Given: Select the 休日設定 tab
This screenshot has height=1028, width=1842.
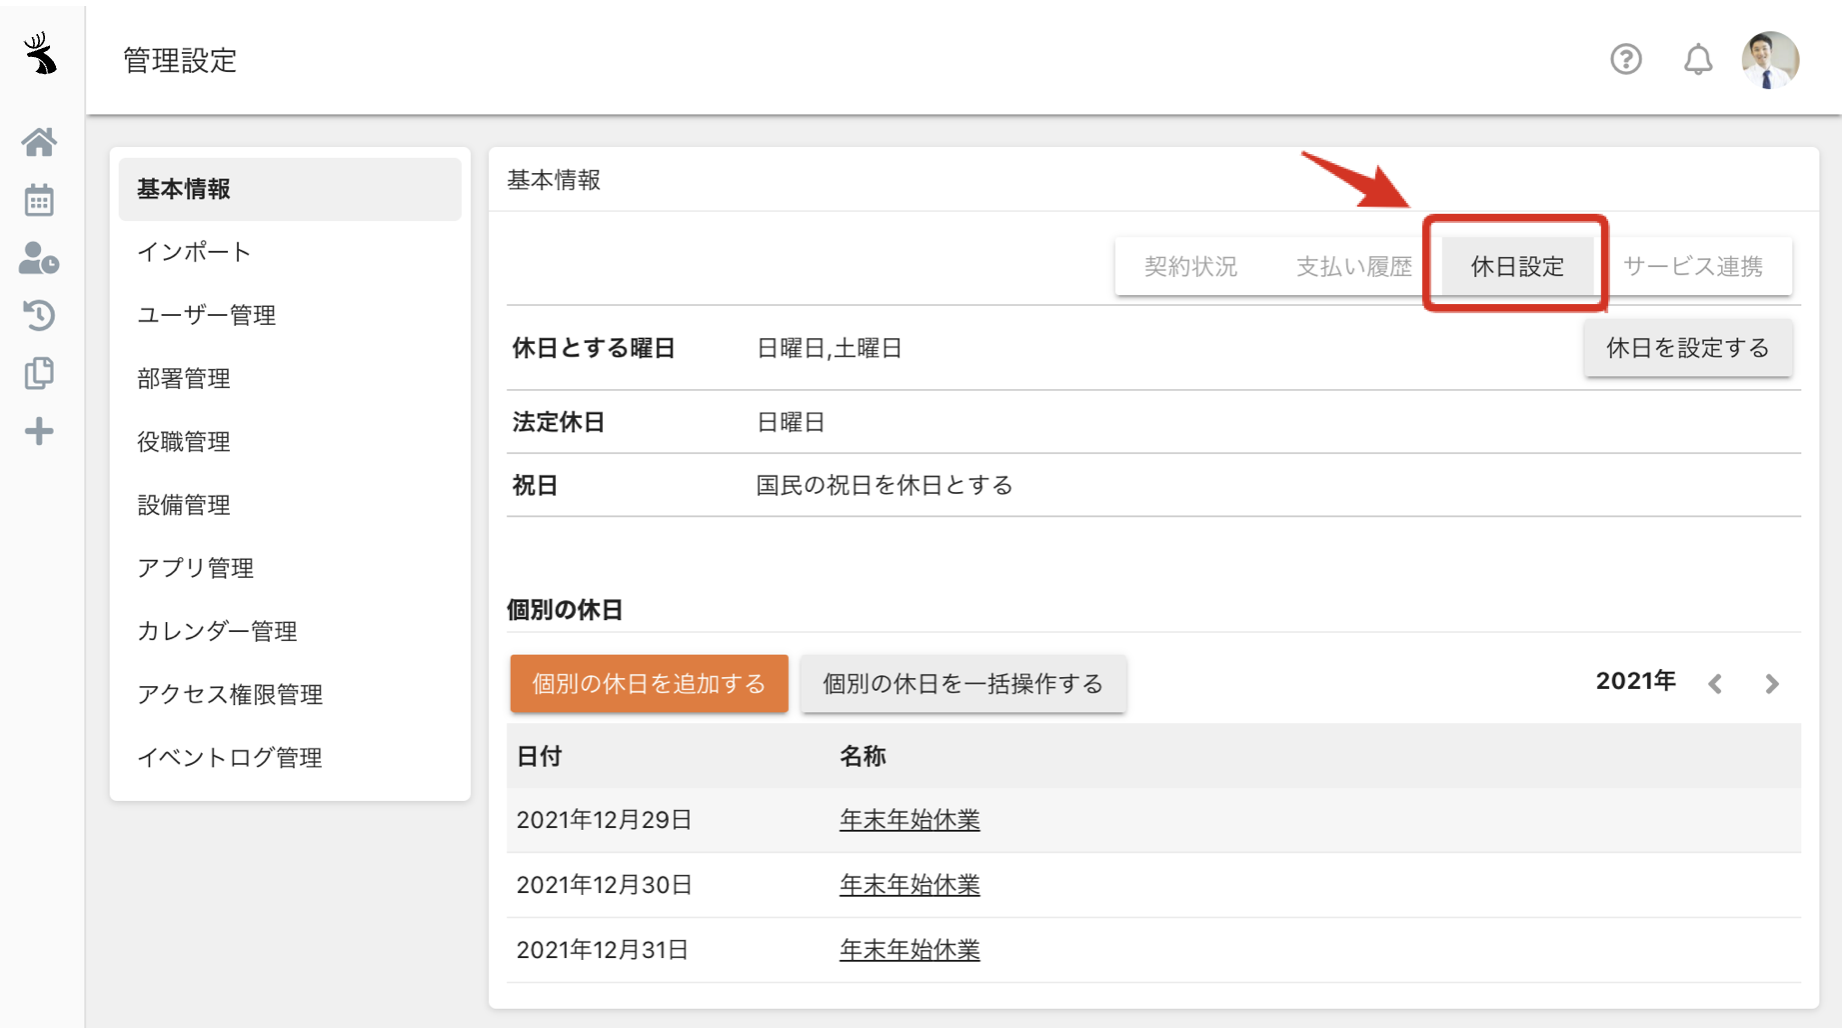Looking at the screenshot, I should (1517, 267).
